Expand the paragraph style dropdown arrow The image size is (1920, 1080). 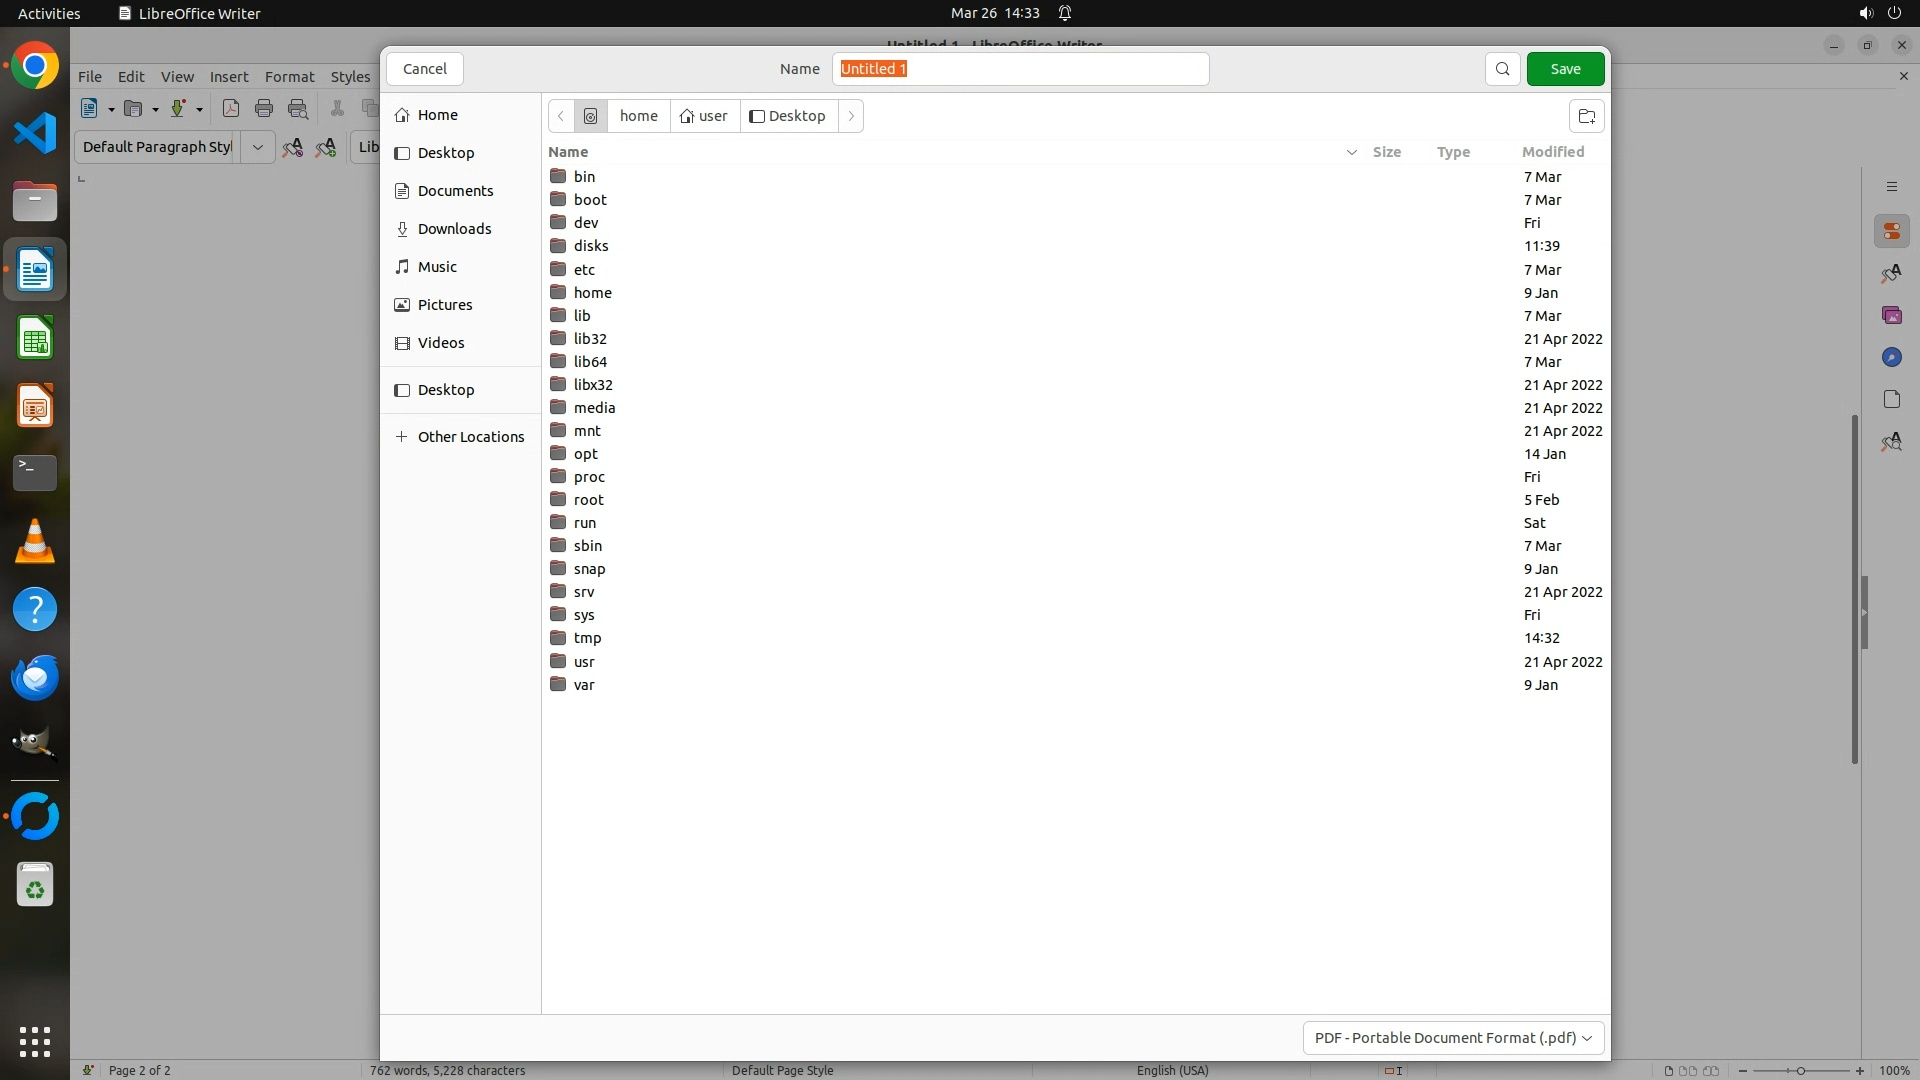(257, 147)
